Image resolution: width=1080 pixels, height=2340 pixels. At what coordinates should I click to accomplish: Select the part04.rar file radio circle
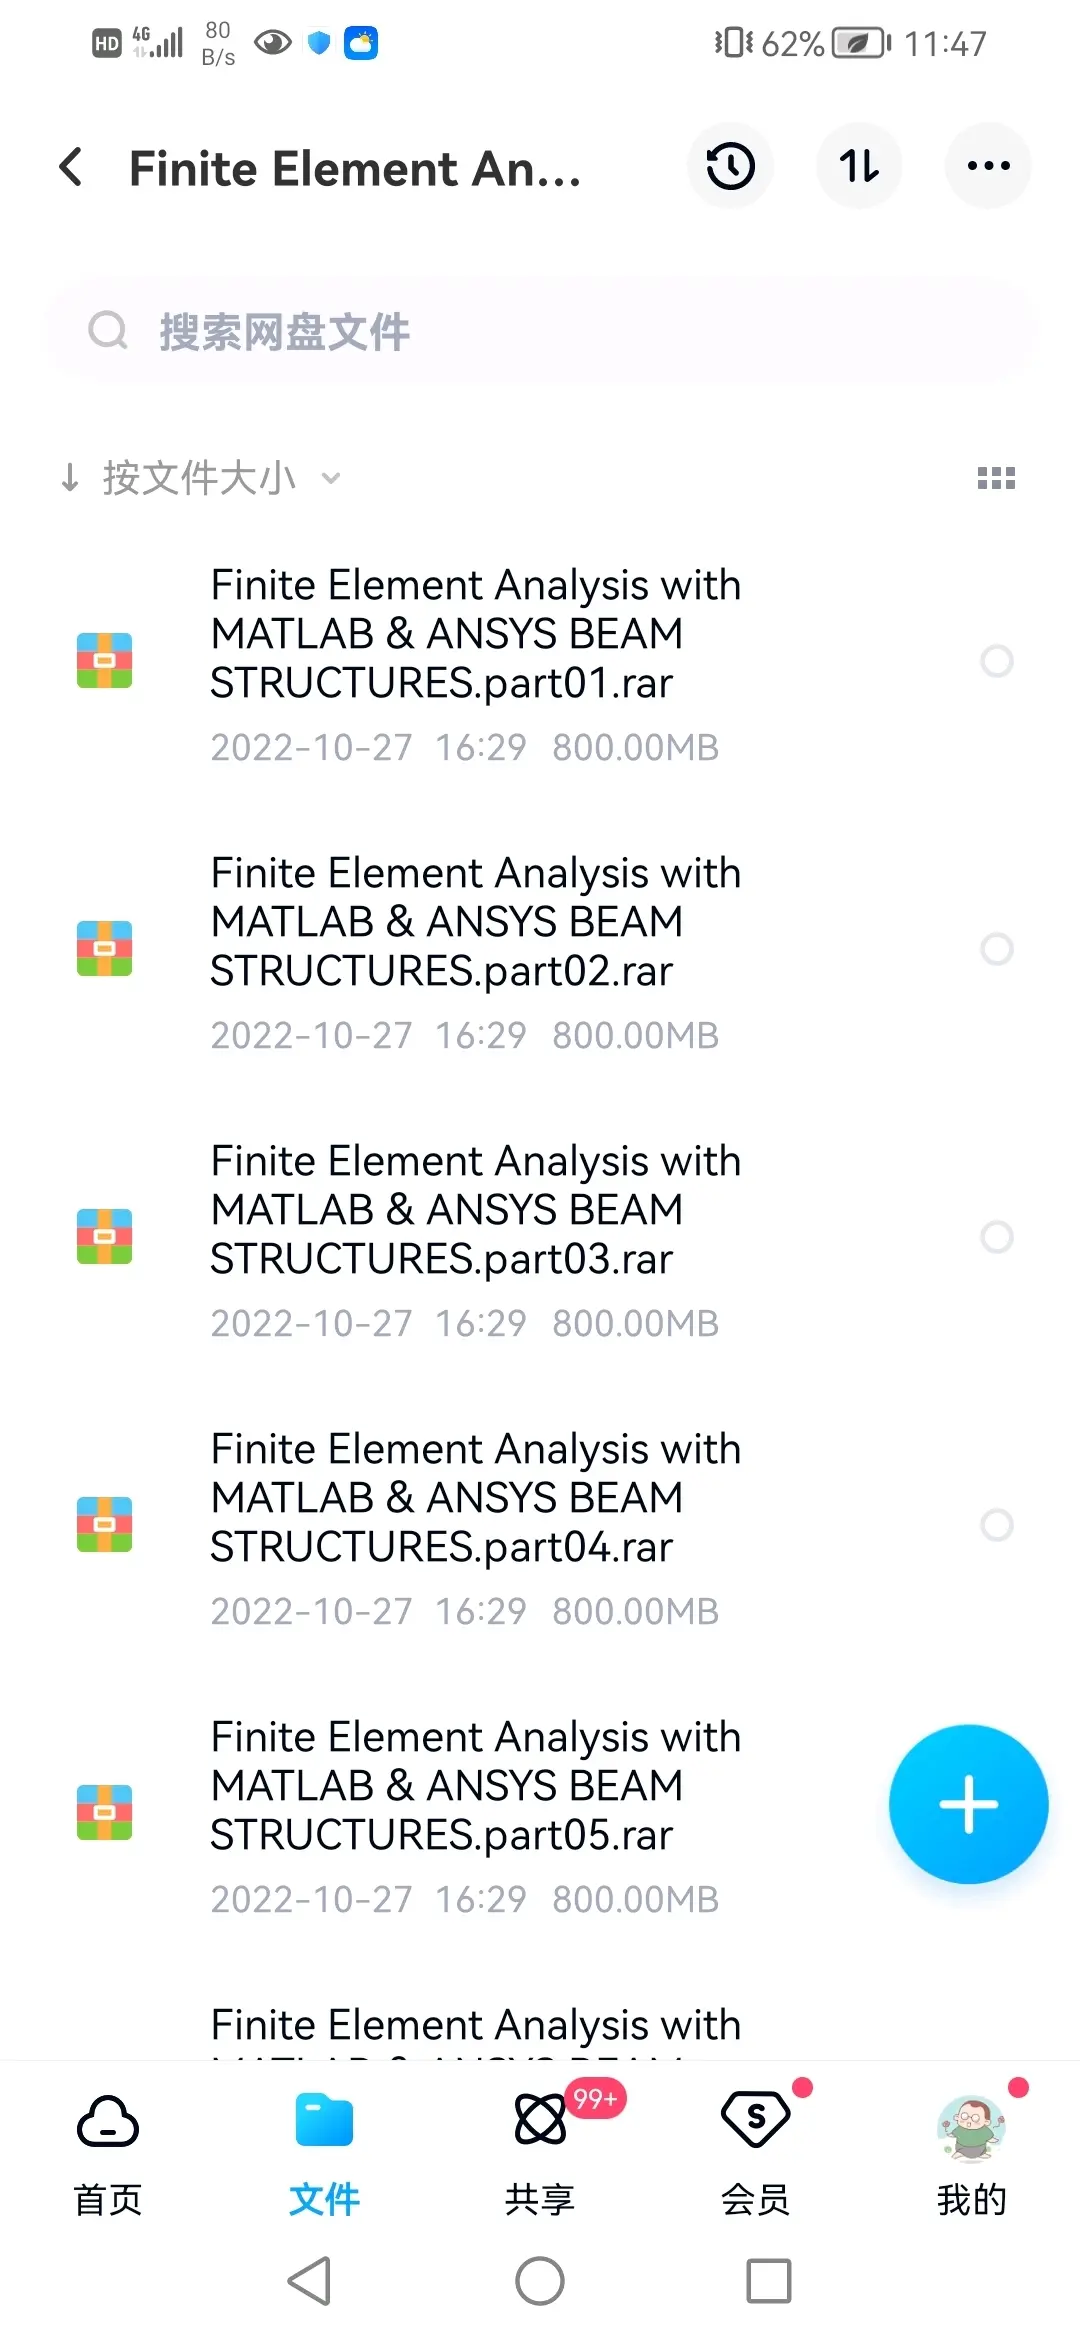tap(997, 1525)
